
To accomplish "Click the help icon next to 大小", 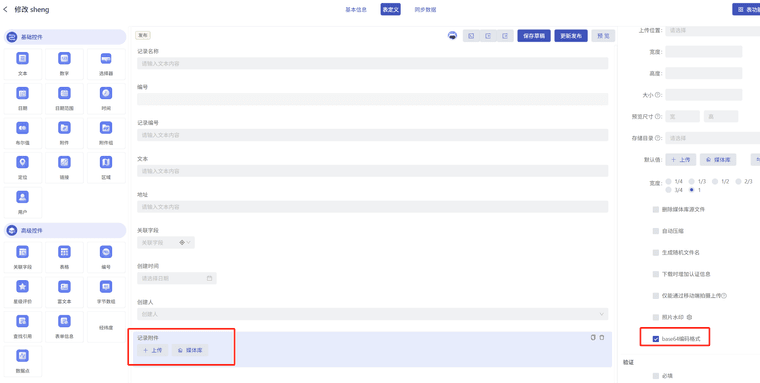I will pos(658,95).
